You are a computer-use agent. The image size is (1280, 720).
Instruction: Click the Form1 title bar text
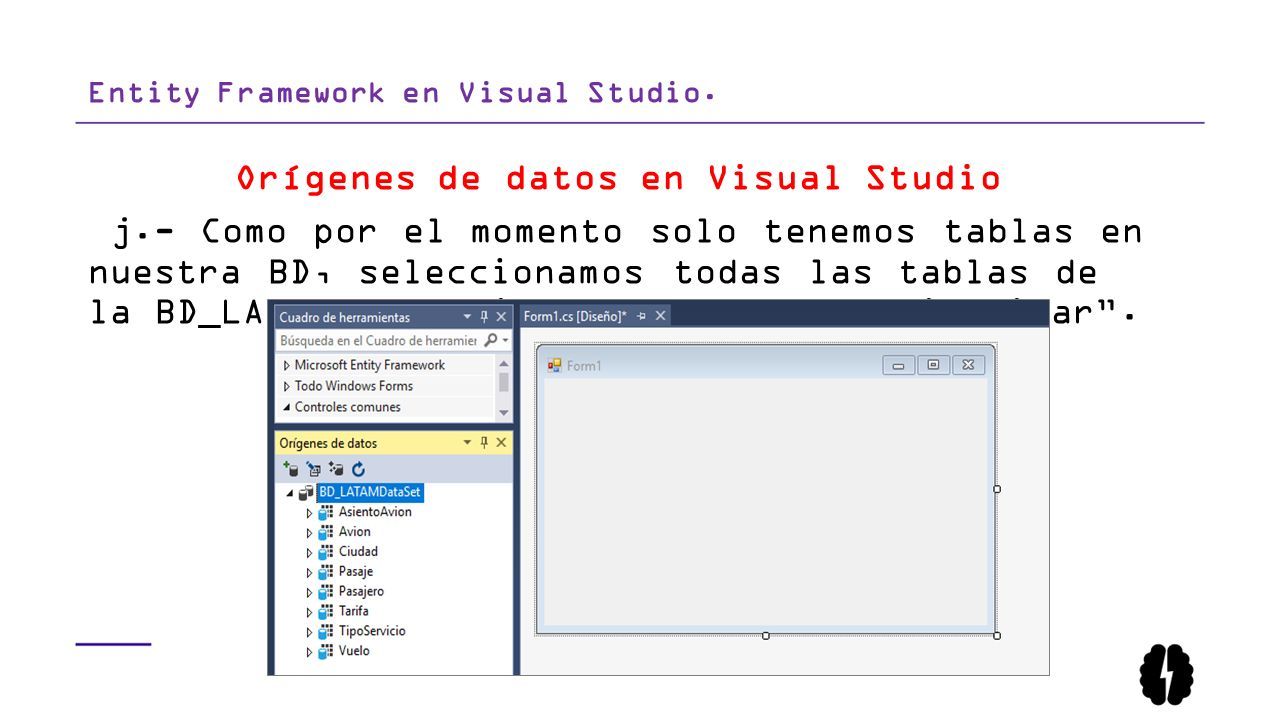point(584,366)
